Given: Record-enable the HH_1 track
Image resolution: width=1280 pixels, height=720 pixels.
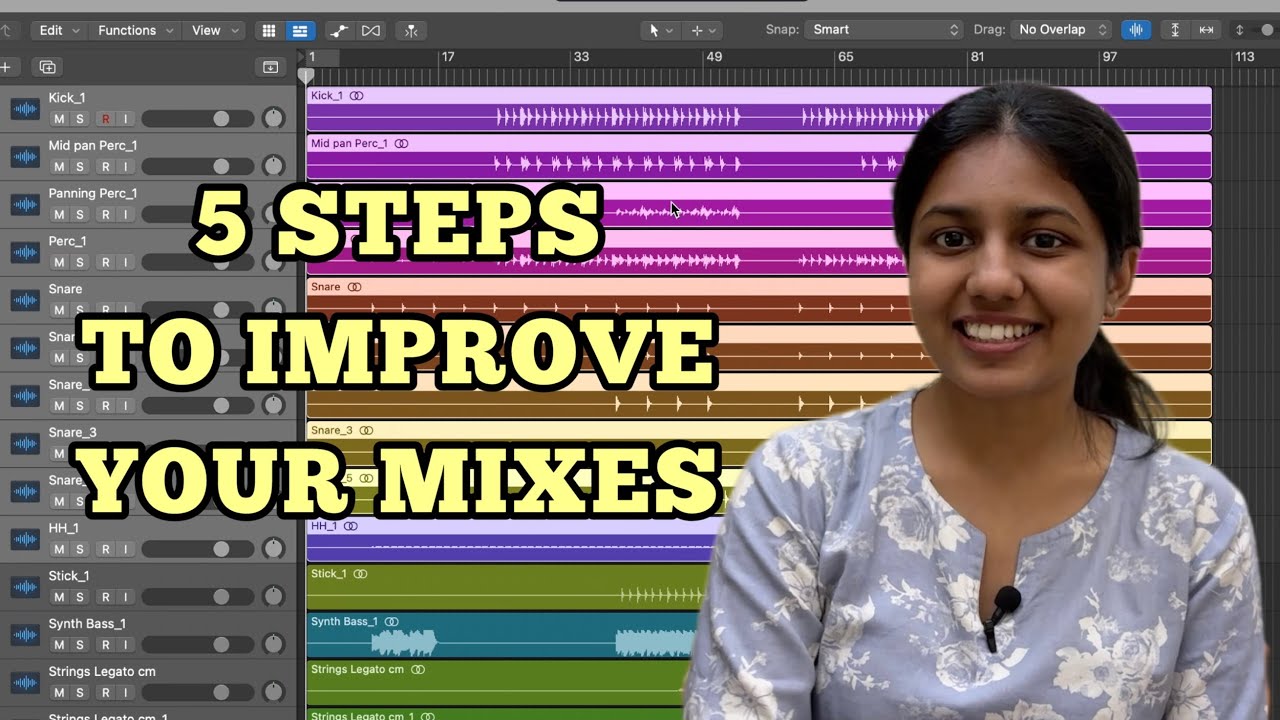Looking at the screenshot, I should (105, 550).
